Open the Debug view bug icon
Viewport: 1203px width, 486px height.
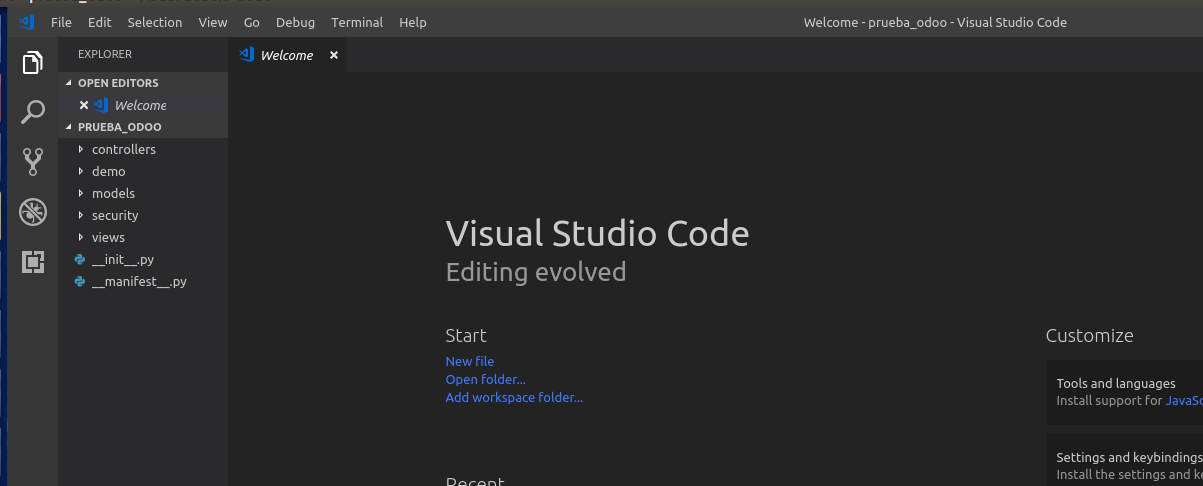pos(33,211)
